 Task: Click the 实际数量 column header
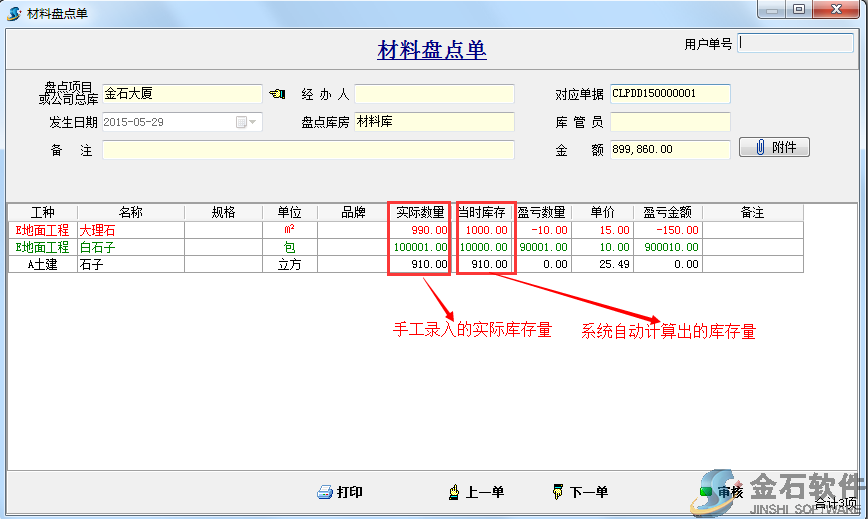[420, 212]
